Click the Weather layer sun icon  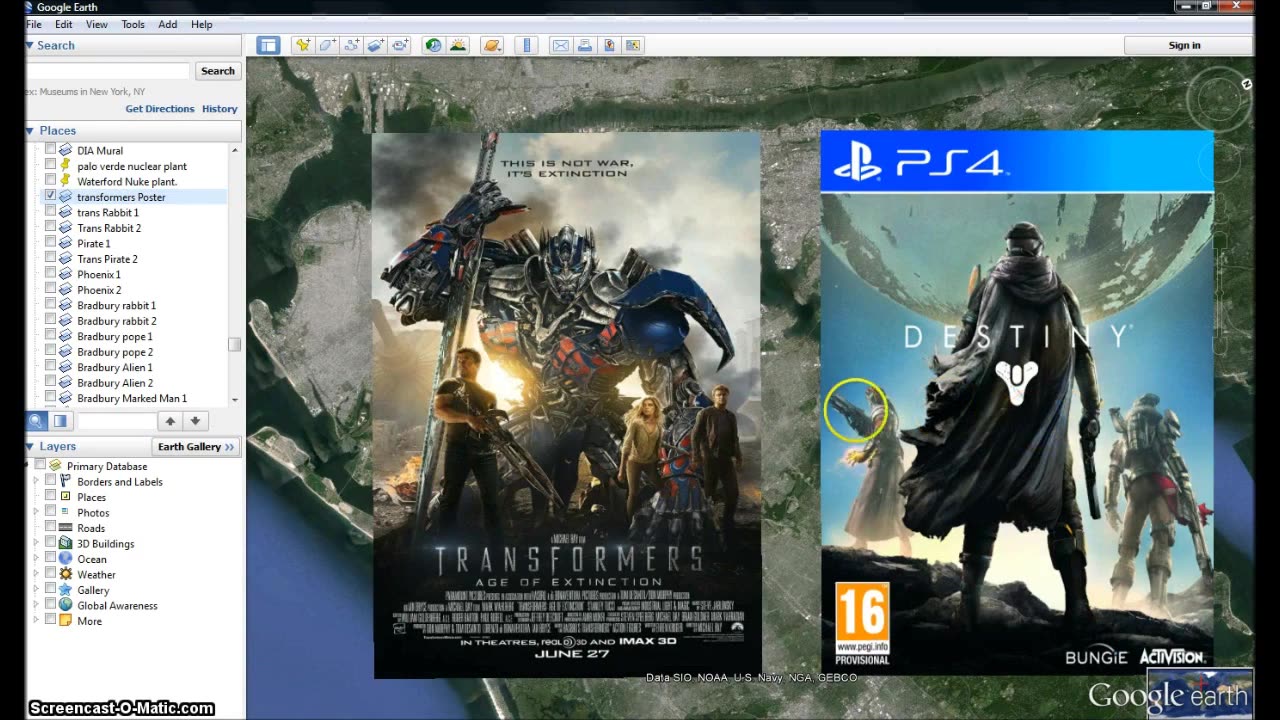click(66, 574)
